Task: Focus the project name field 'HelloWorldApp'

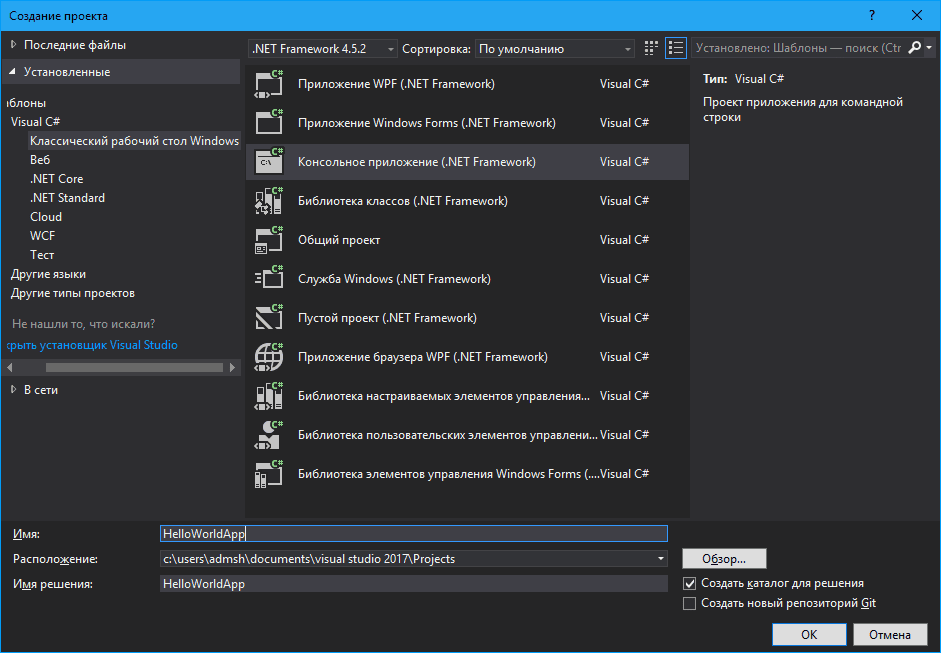Action: 413,534
